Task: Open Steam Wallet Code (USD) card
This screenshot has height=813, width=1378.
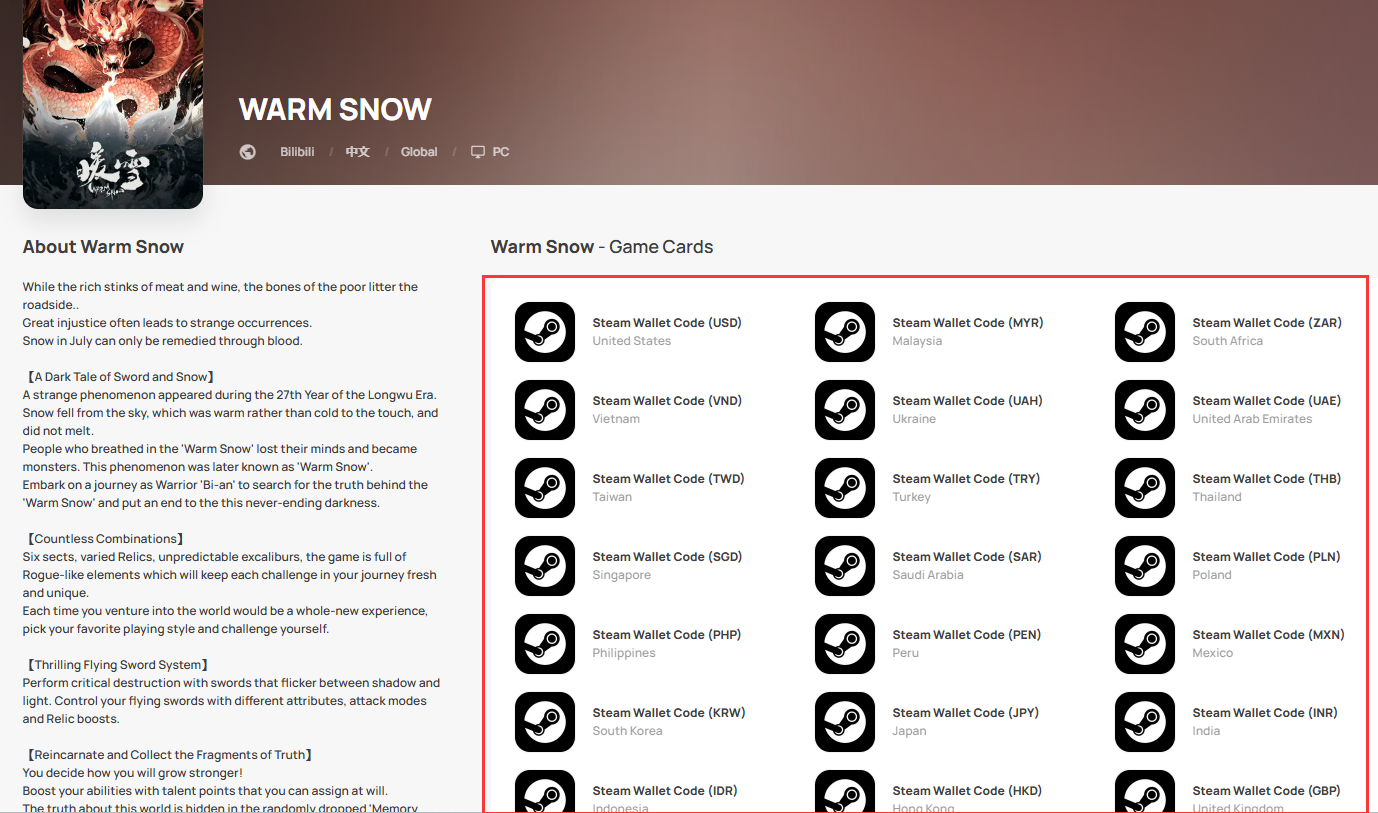Action: pyautogui.click(x=667, y=323)
